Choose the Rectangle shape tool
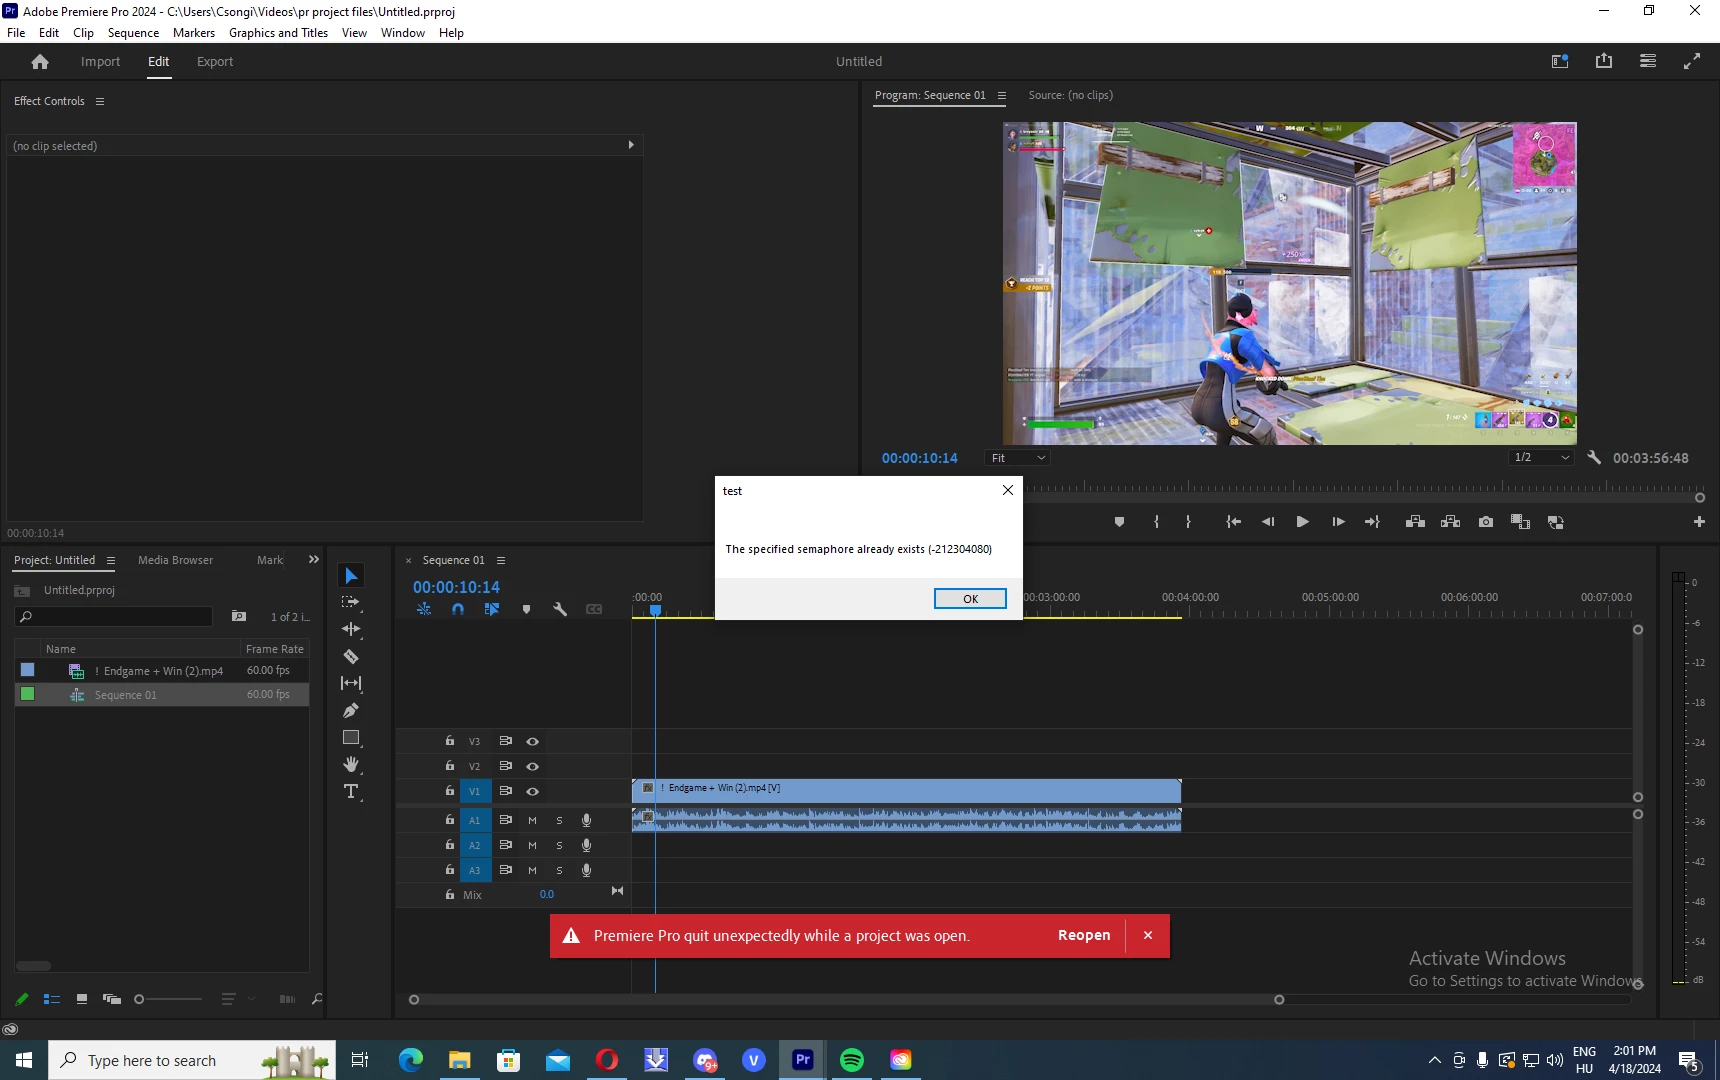 (351, 737)
